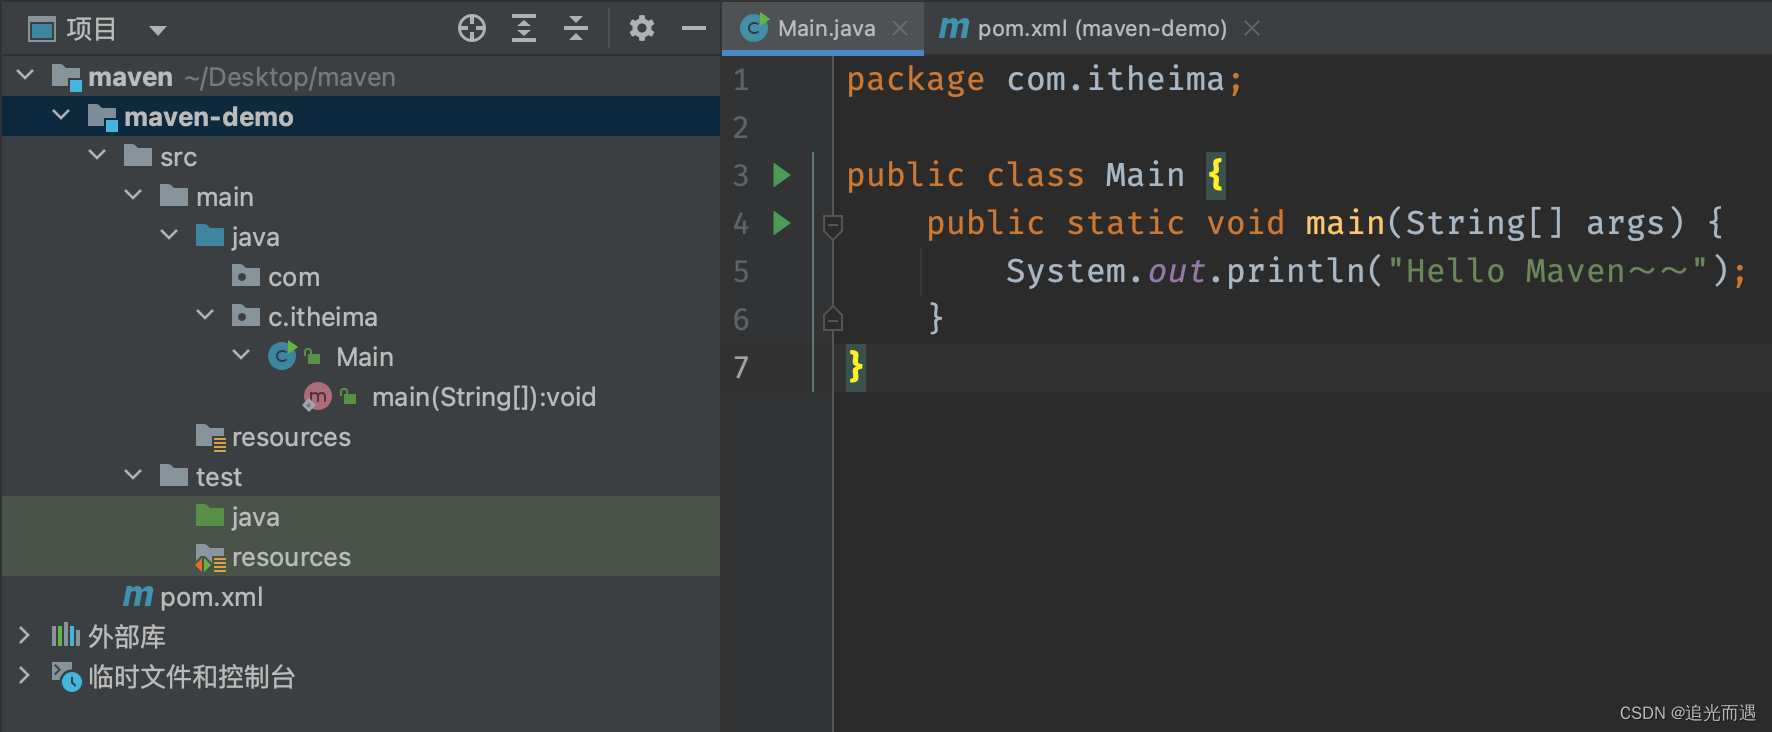This screenshot has width=1772, height=732.
Task: Run main method with gutter arrow on line 4
Action: pyautogui.click(x=782, y=223)
